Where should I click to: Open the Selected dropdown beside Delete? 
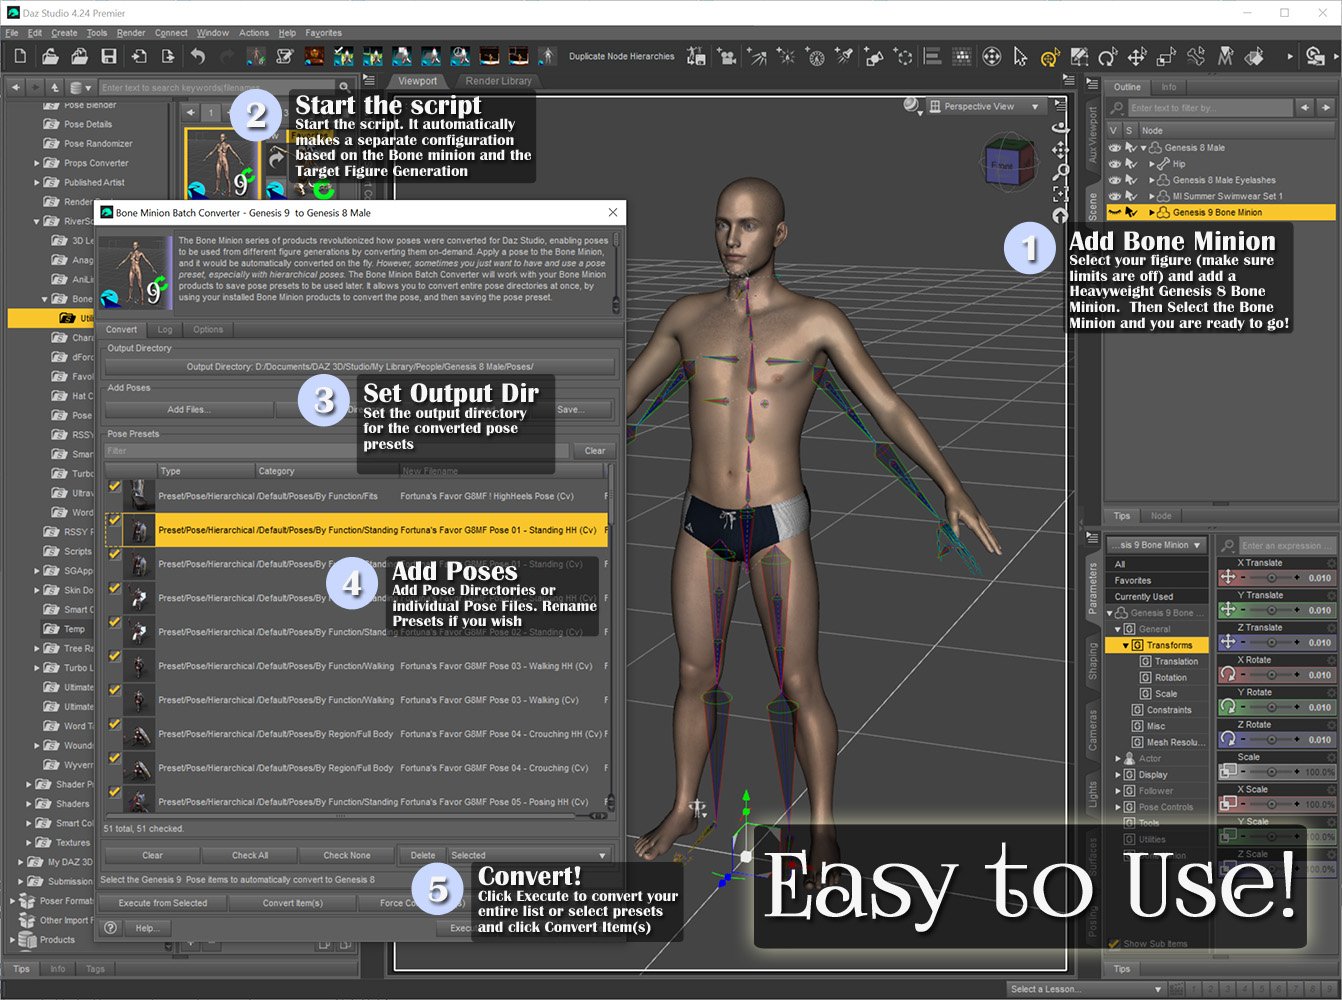pos(528,855)
